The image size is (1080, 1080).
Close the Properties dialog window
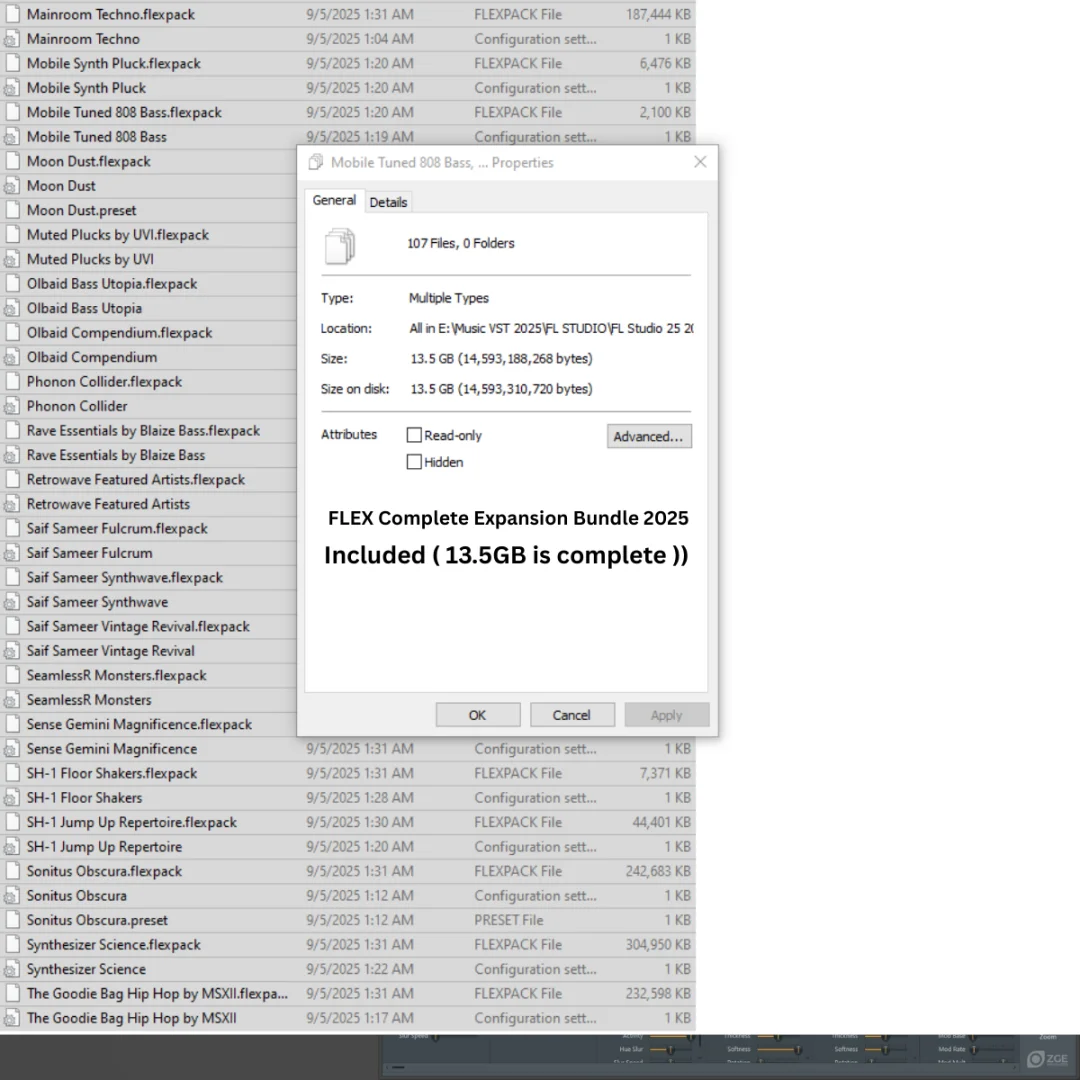(700, 162)
